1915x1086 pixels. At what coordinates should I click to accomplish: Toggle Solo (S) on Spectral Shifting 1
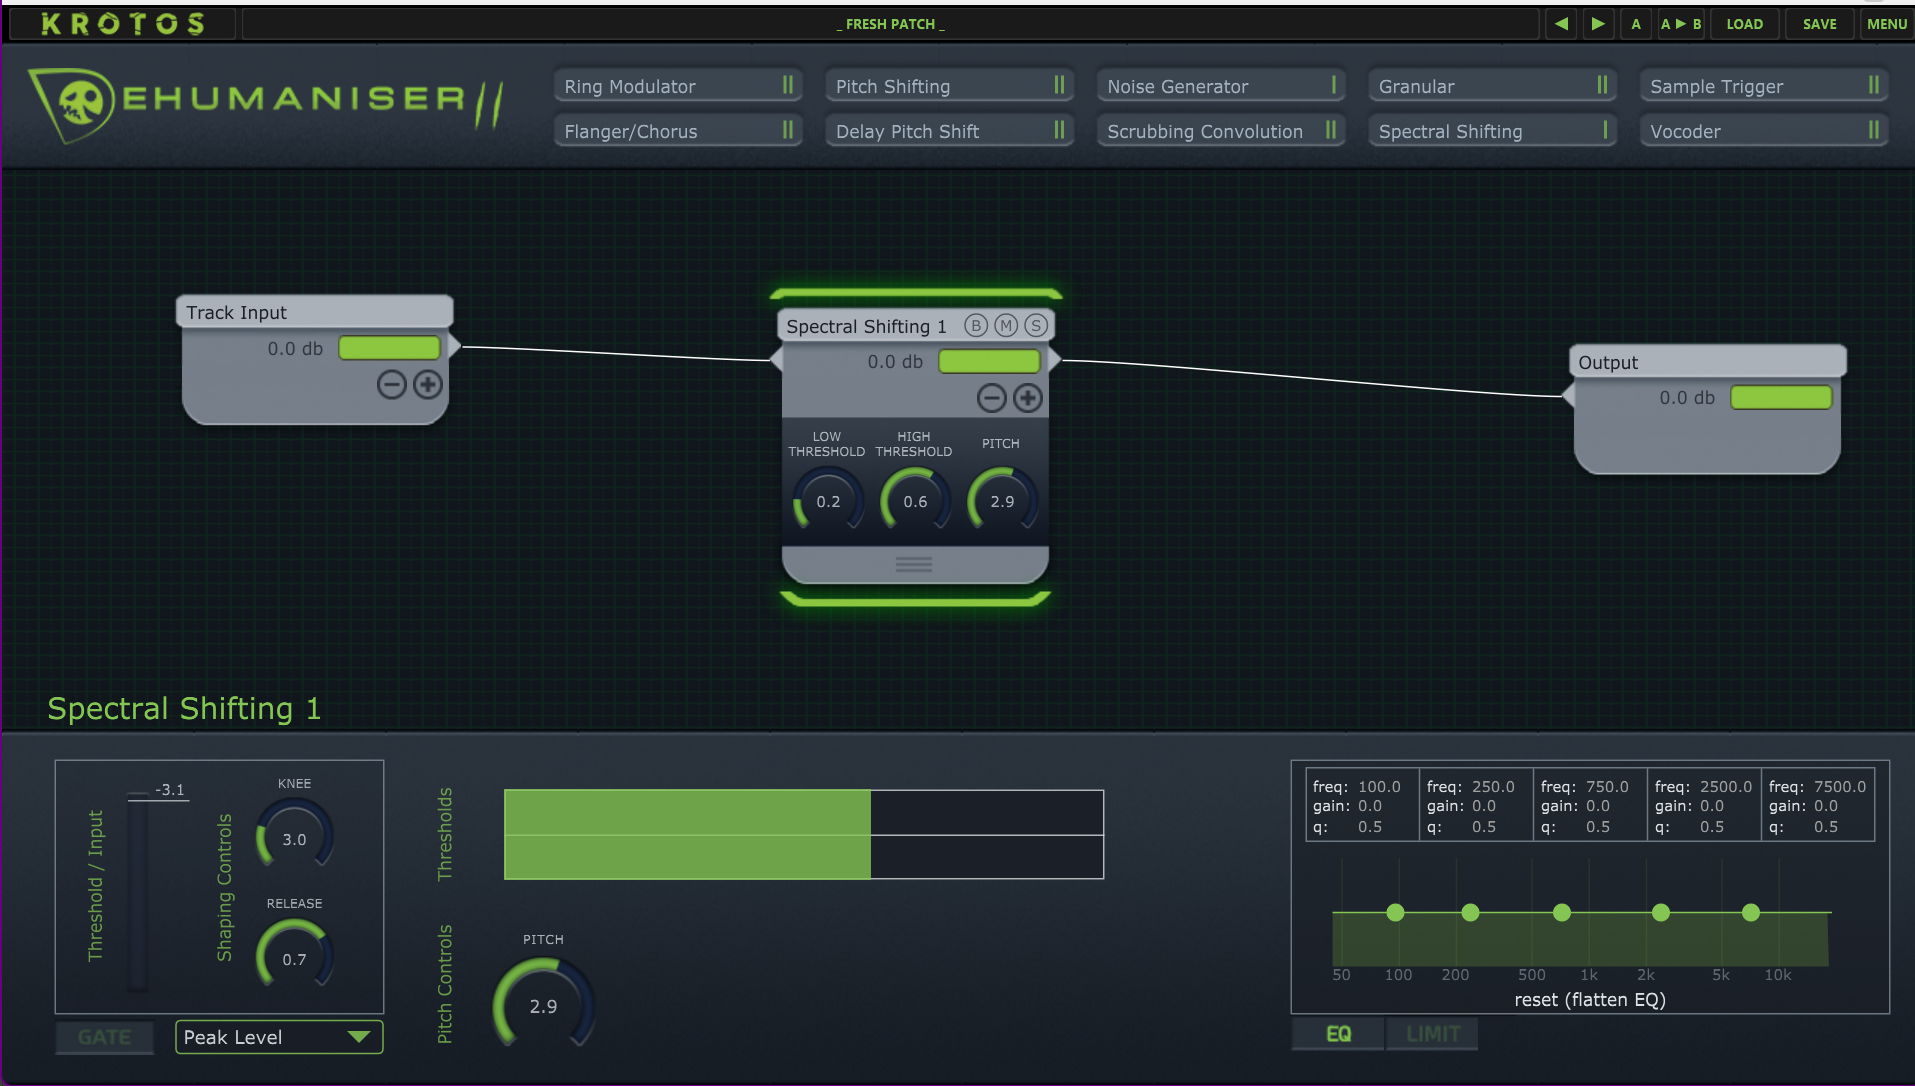point(1036,326)
